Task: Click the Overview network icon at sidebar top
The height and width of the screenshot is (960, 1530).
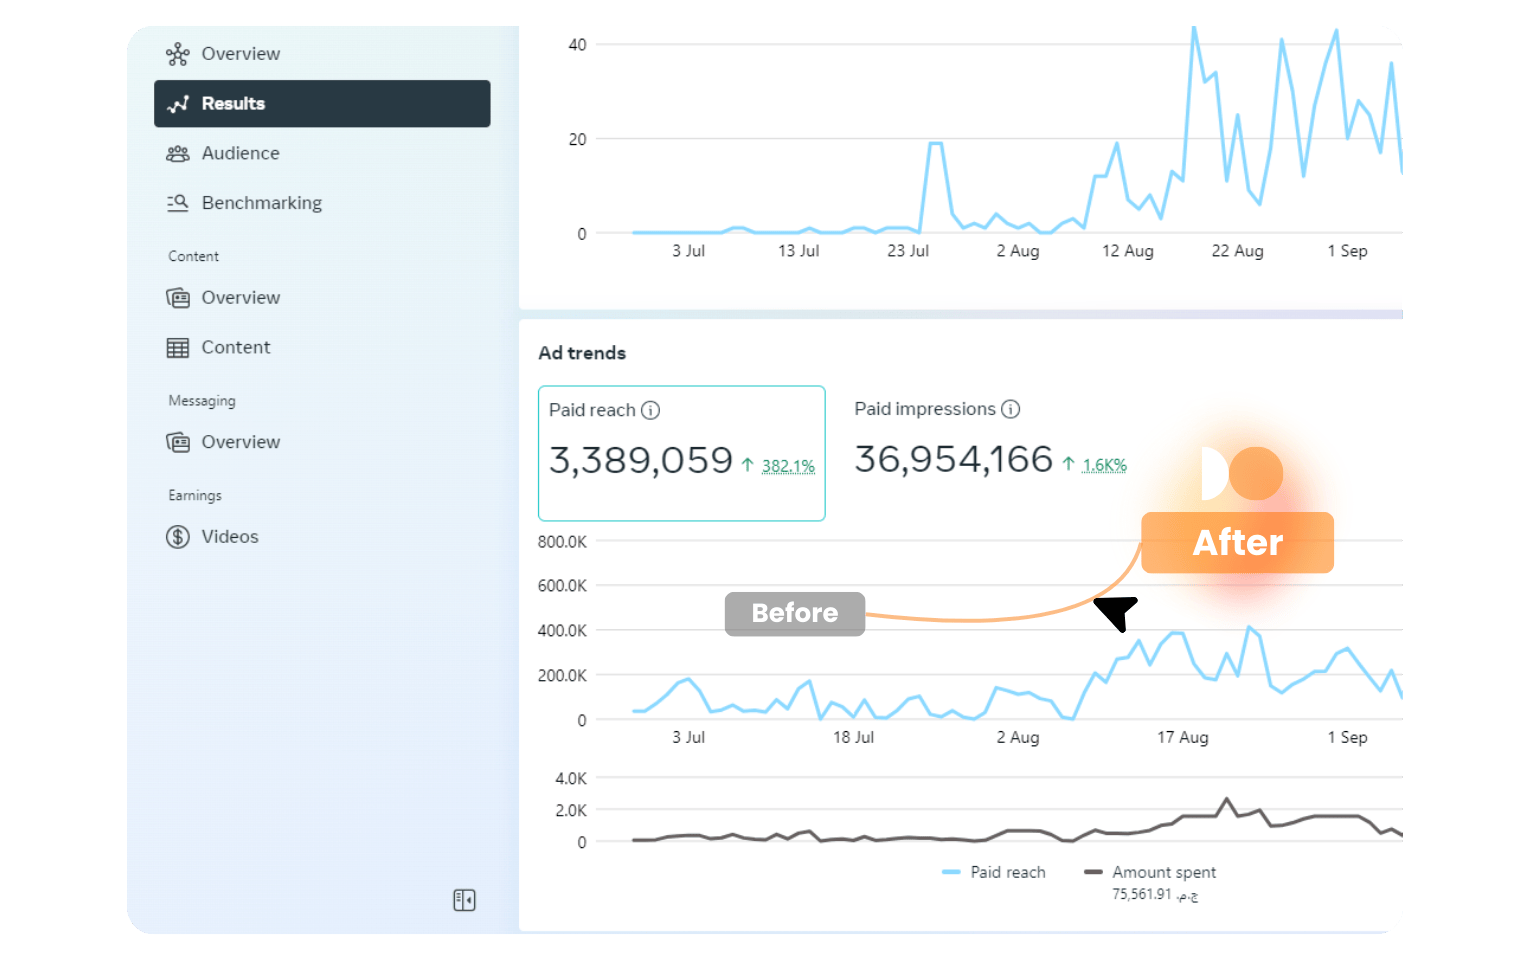Action: coord(178,54)
